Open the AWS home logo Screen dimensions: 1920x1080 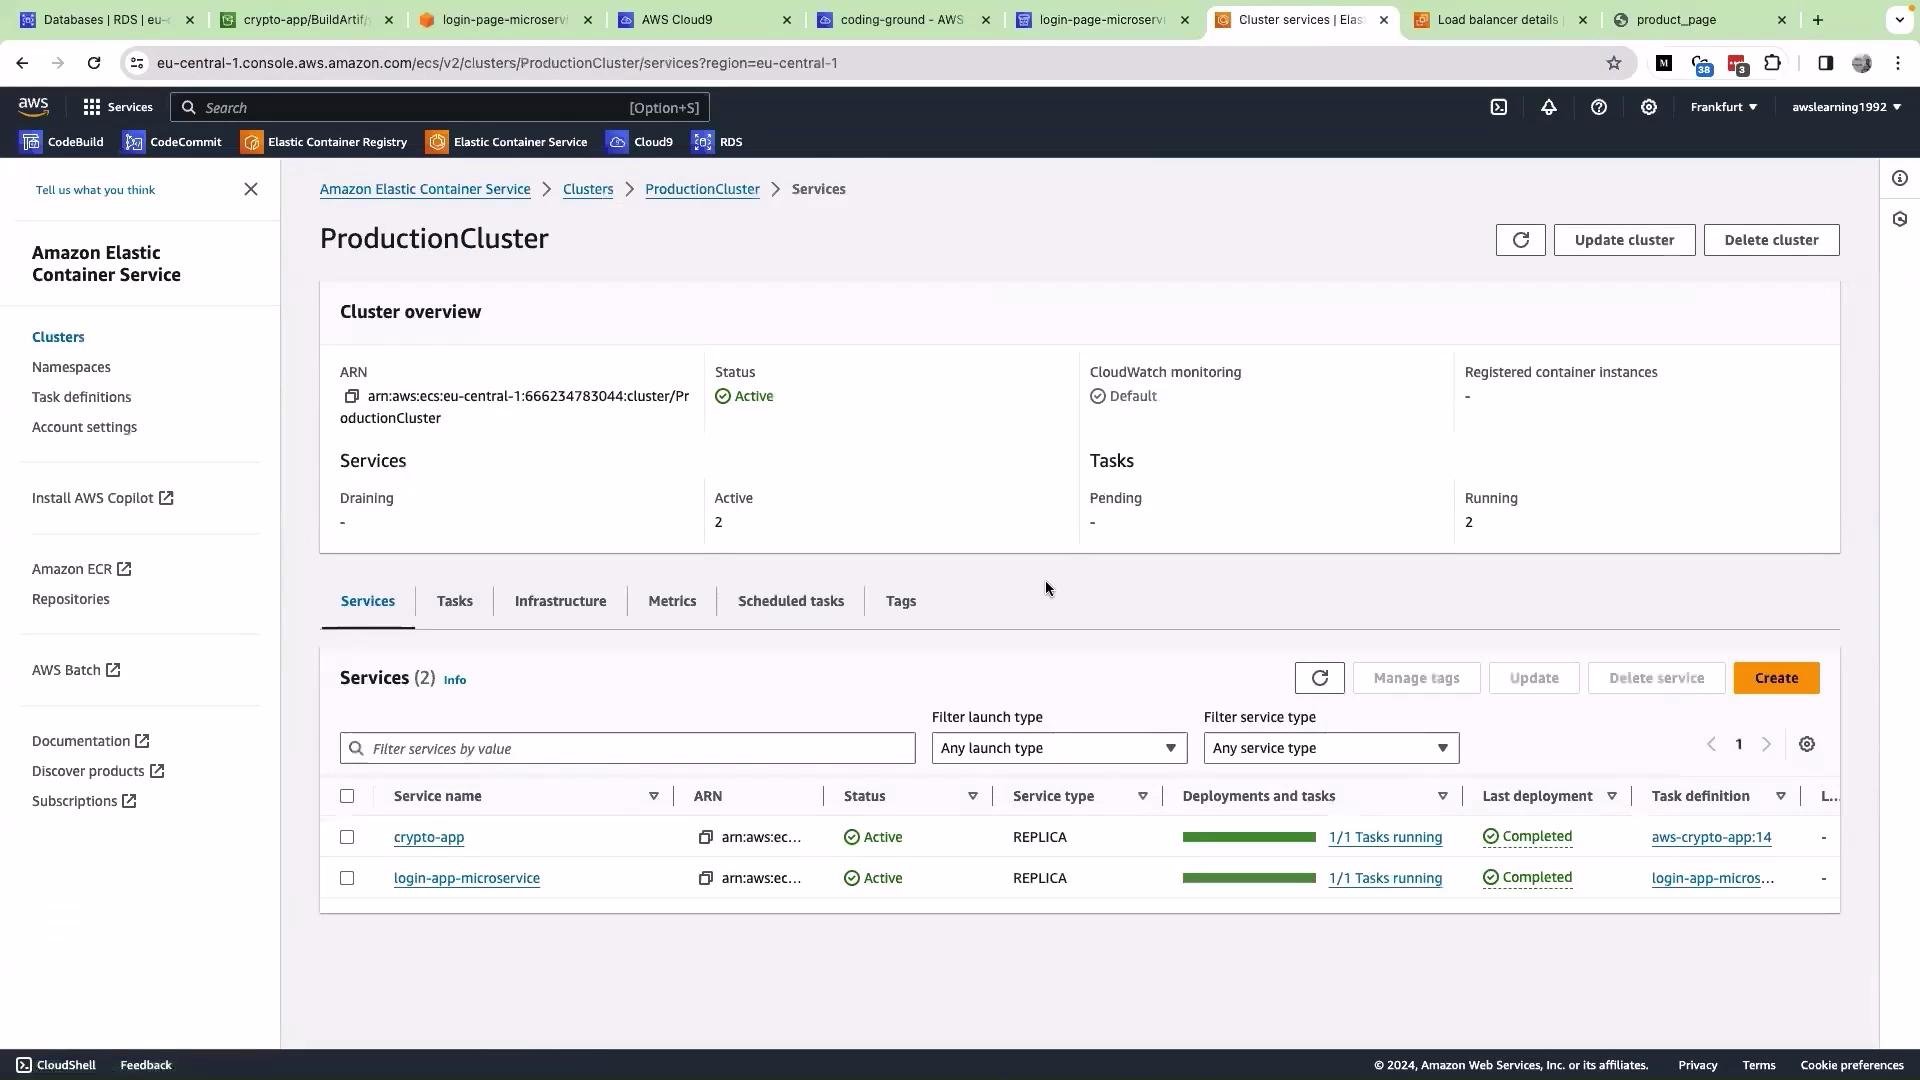coord(33,106)
